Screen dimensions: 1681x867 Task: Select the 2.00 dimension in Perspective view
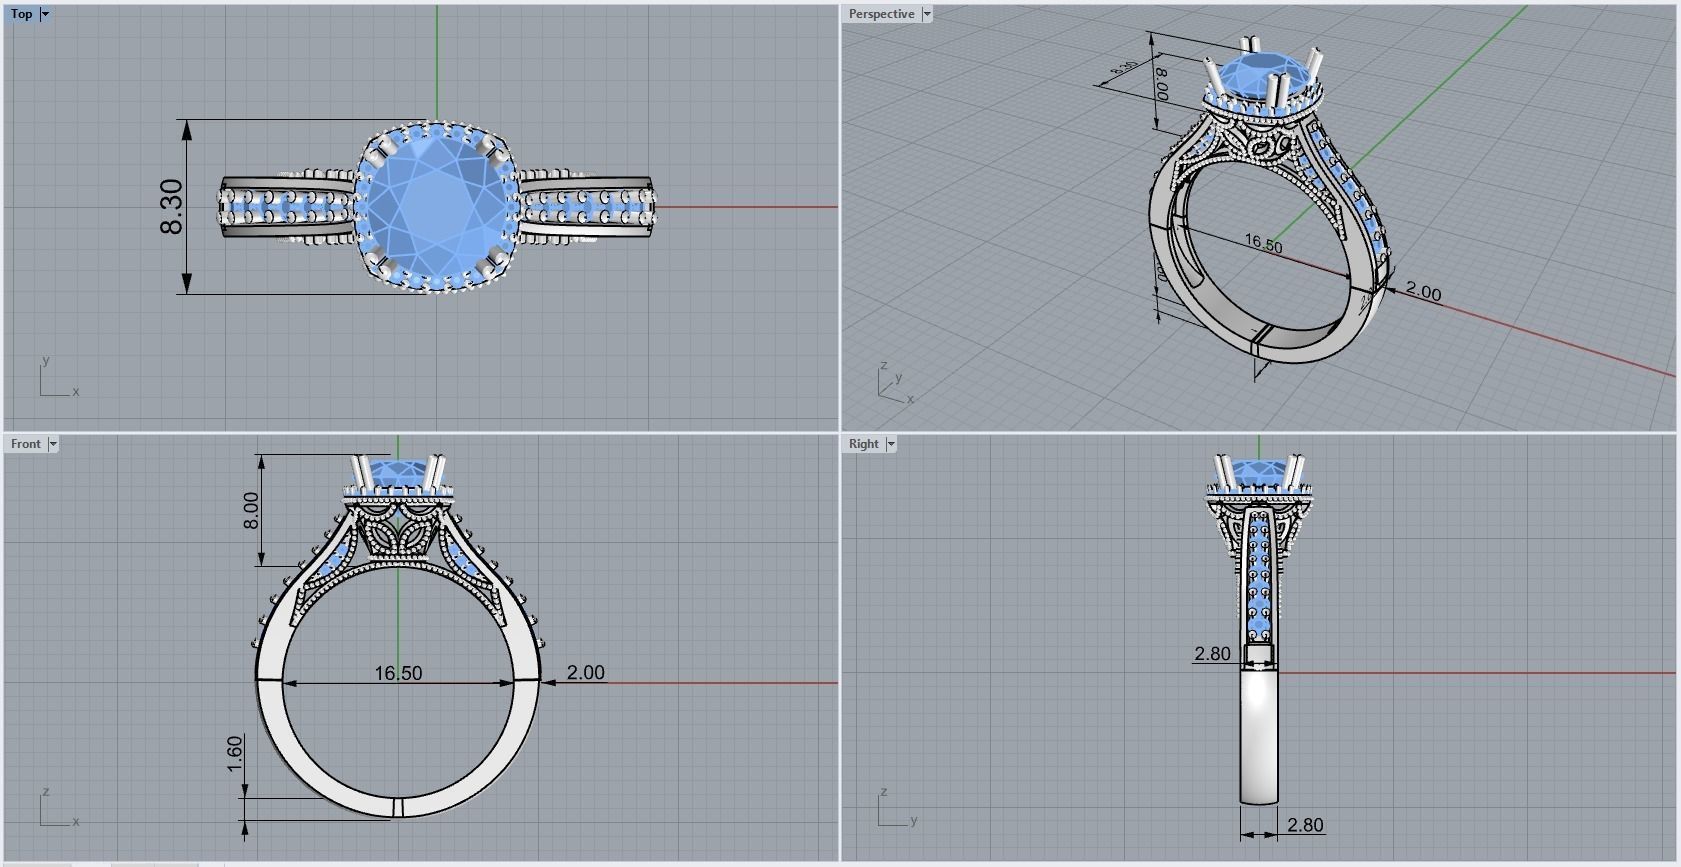coord(1423,292)
